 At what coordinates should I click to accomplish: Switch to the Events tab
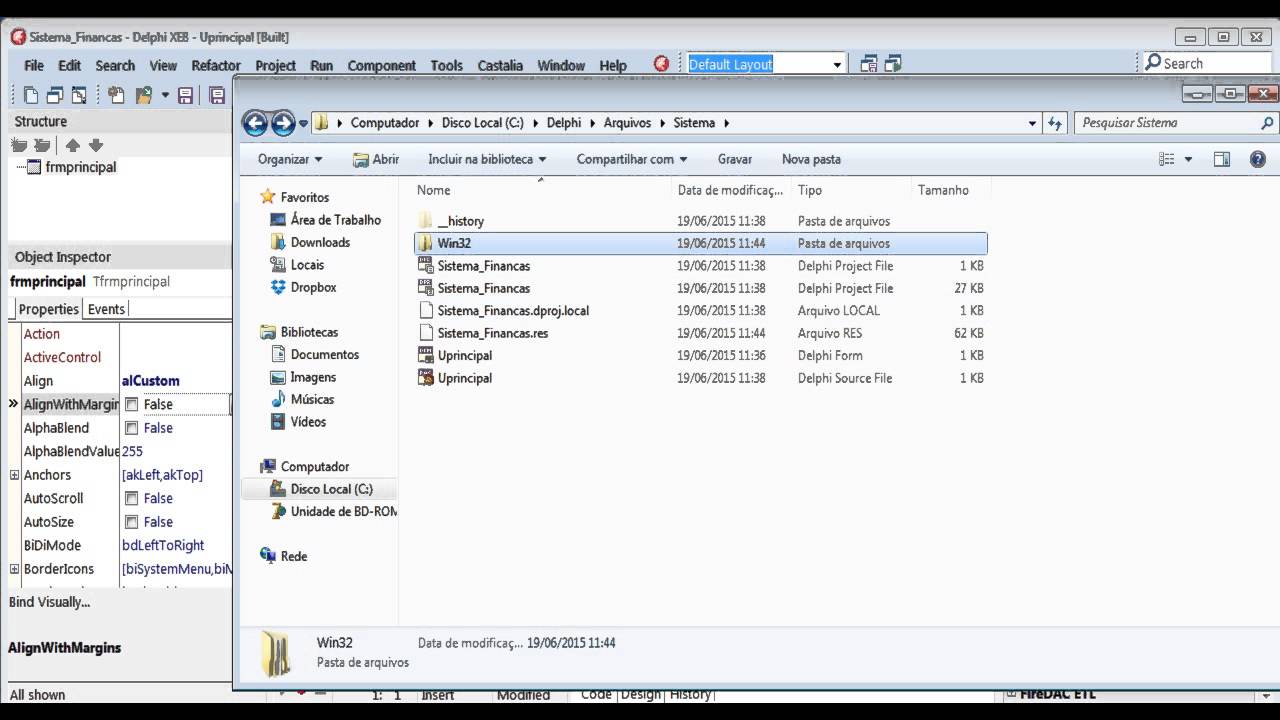106,309
